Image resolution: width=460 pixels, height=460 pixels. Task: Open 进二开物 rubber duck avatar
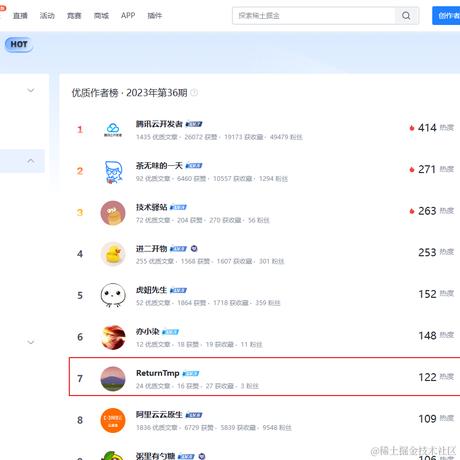coord(113,254)
